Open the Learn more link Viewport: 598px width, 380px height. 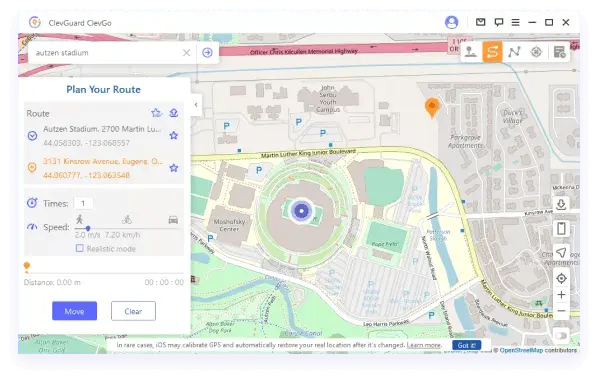click(x=424, y=345)
